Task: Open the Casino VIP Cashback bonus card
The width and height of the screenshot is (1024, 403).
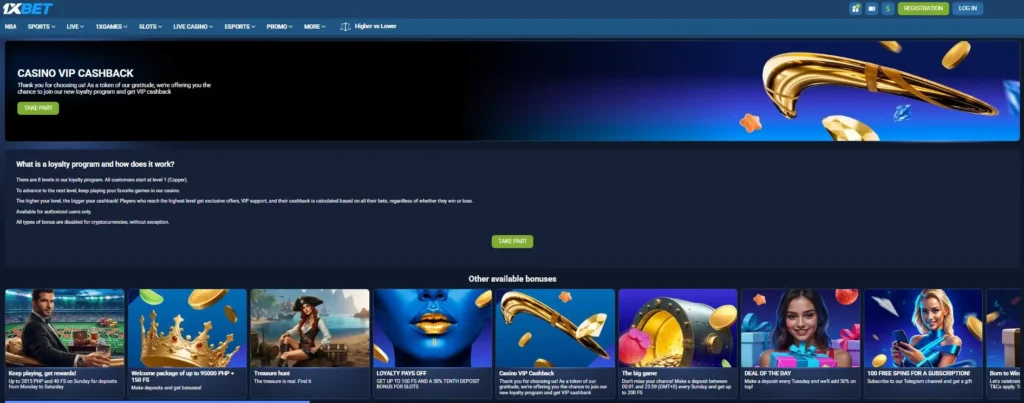Action: point(555,344)
